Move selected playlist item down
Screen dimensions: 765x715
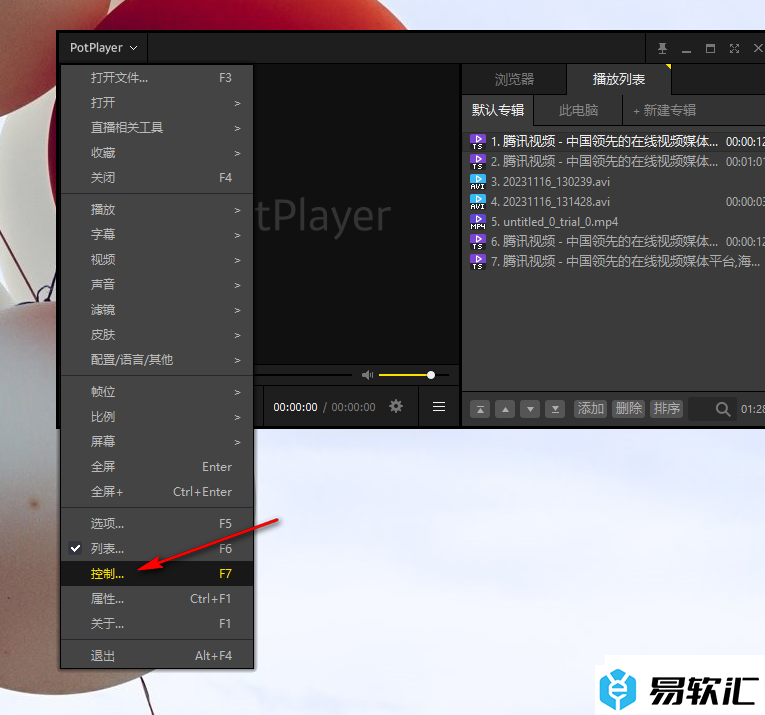click(530, 409)
